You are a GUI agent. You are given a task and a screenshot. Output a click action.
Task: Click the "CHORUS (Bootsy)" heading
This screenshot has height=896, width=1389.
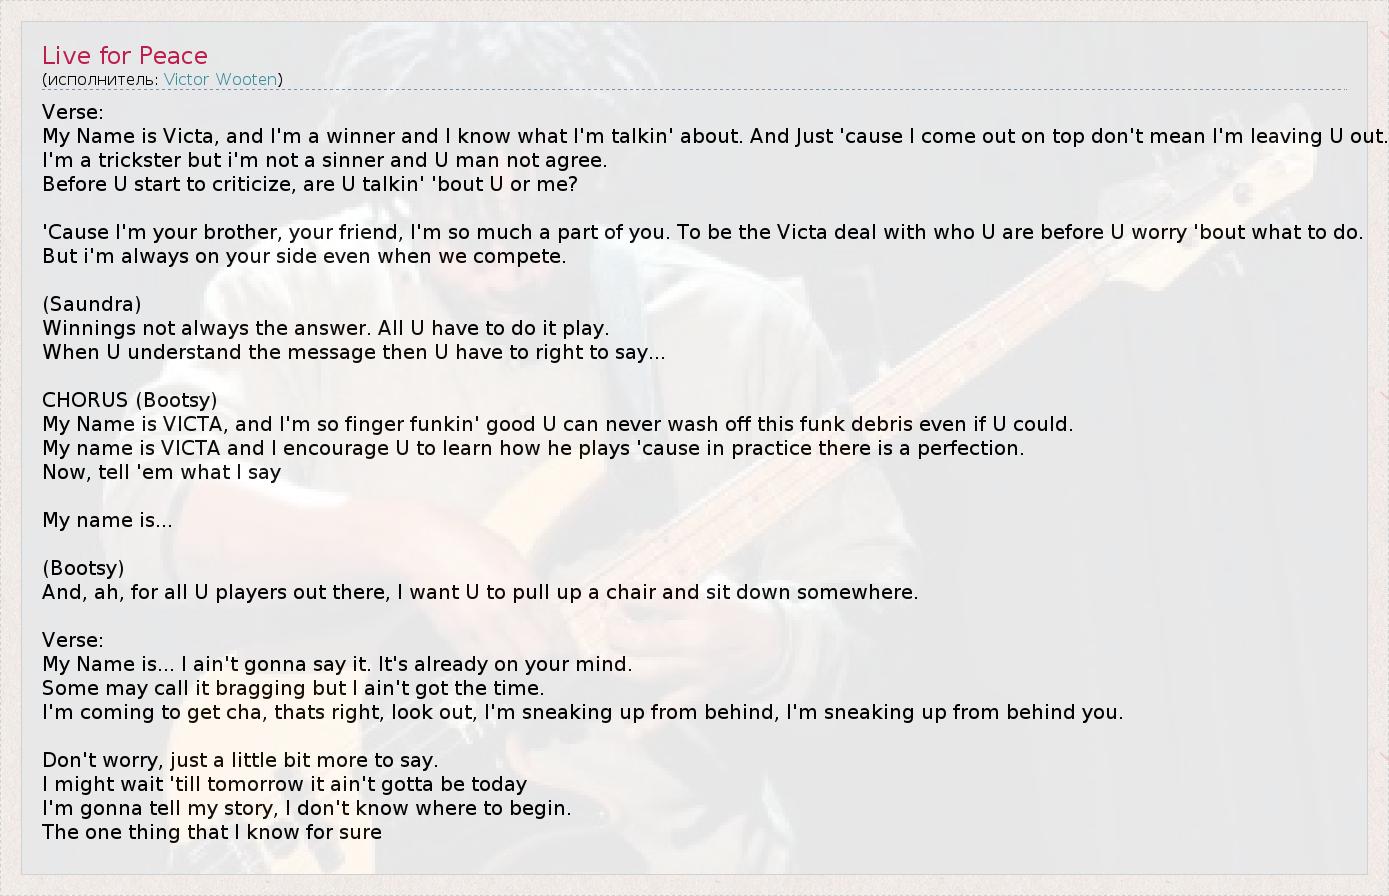(x=129, y=400)
